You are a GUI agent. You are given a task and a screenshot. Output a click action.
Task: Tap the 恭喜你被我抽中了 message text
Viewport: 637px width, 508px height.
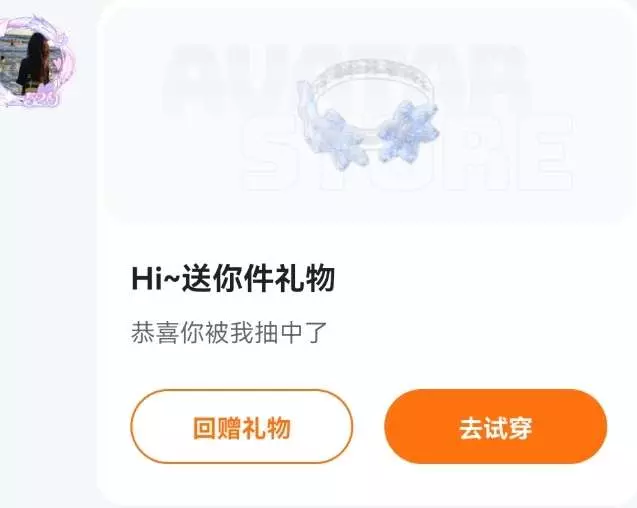pos(229,332)
